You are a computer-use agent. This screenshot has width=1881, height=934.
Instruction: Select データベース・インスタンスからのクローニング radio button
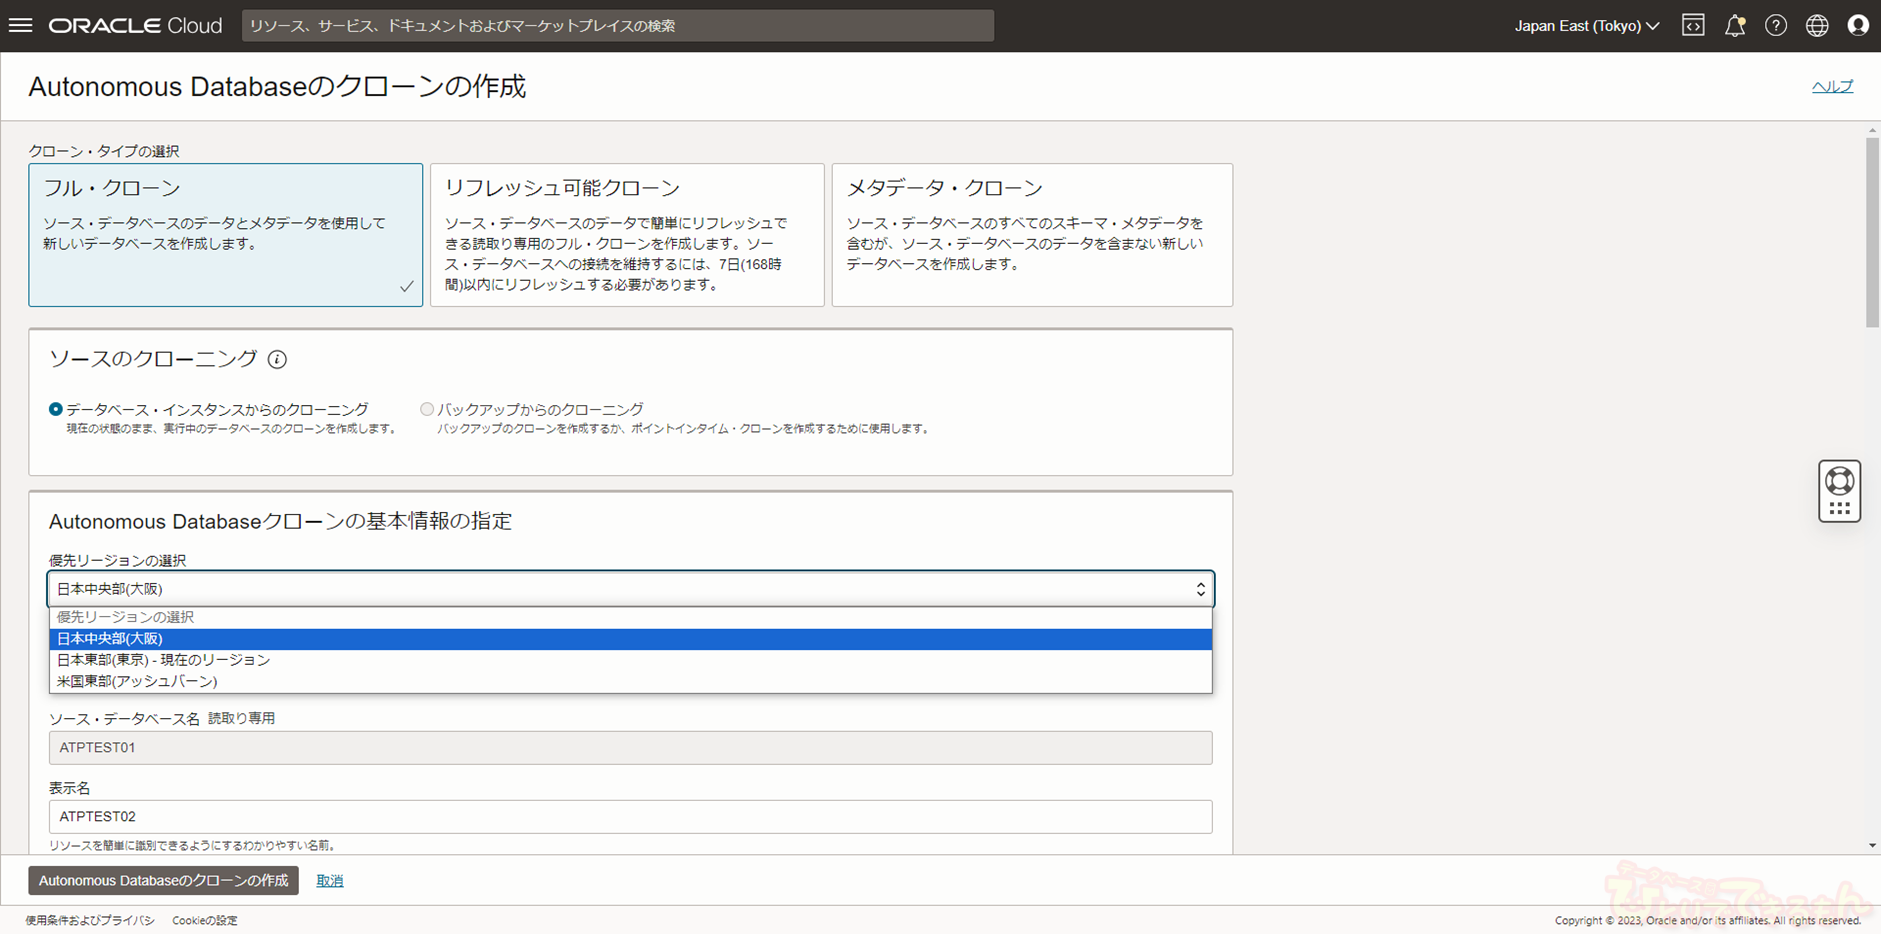click(56, 409)
